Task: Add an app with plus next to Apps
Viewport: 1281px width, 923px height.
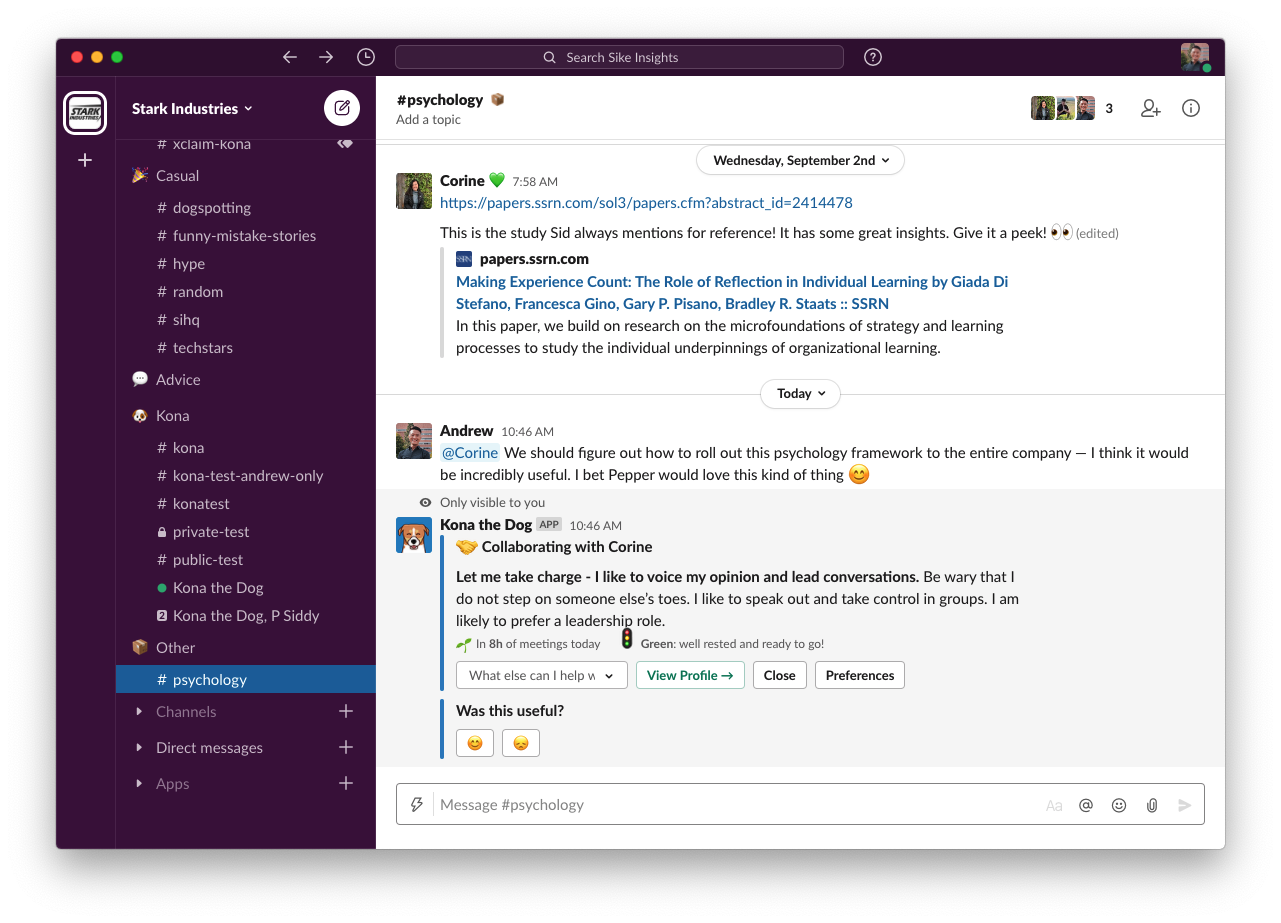Action: [346, 783]
